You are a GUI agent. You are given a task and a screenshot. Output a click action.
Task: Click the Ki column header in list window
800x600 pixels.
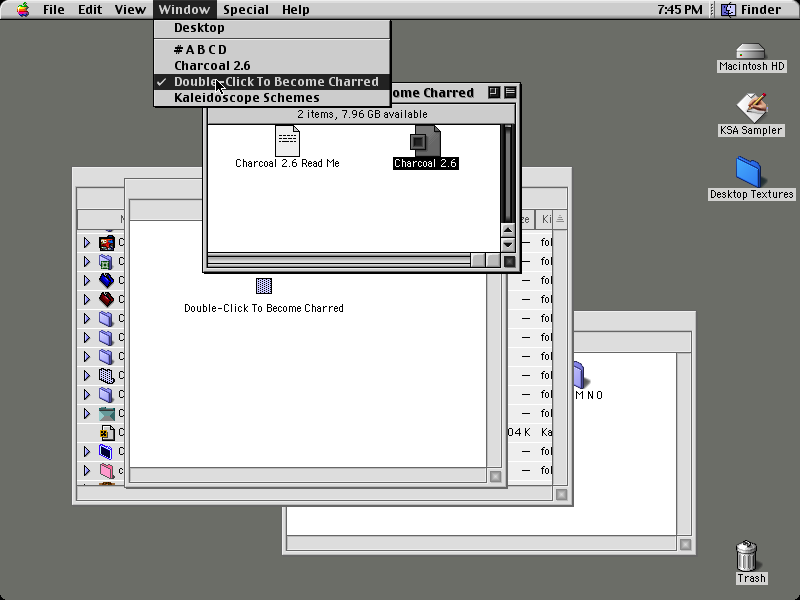coord(546,219)
